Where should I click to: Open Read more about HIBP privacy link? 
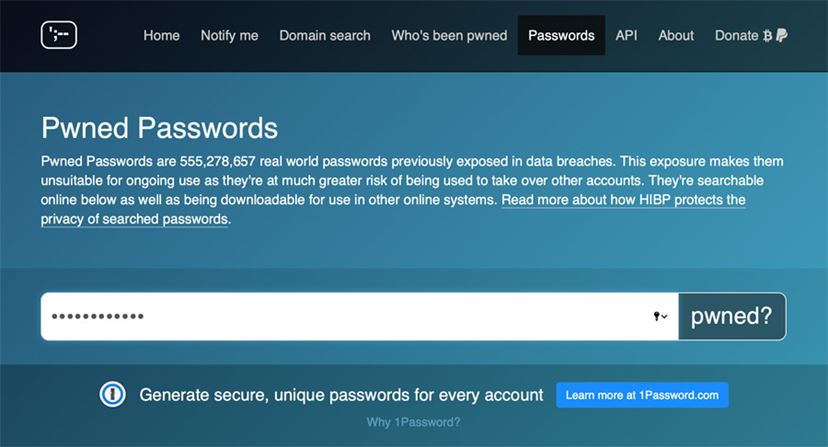point(393,209)
